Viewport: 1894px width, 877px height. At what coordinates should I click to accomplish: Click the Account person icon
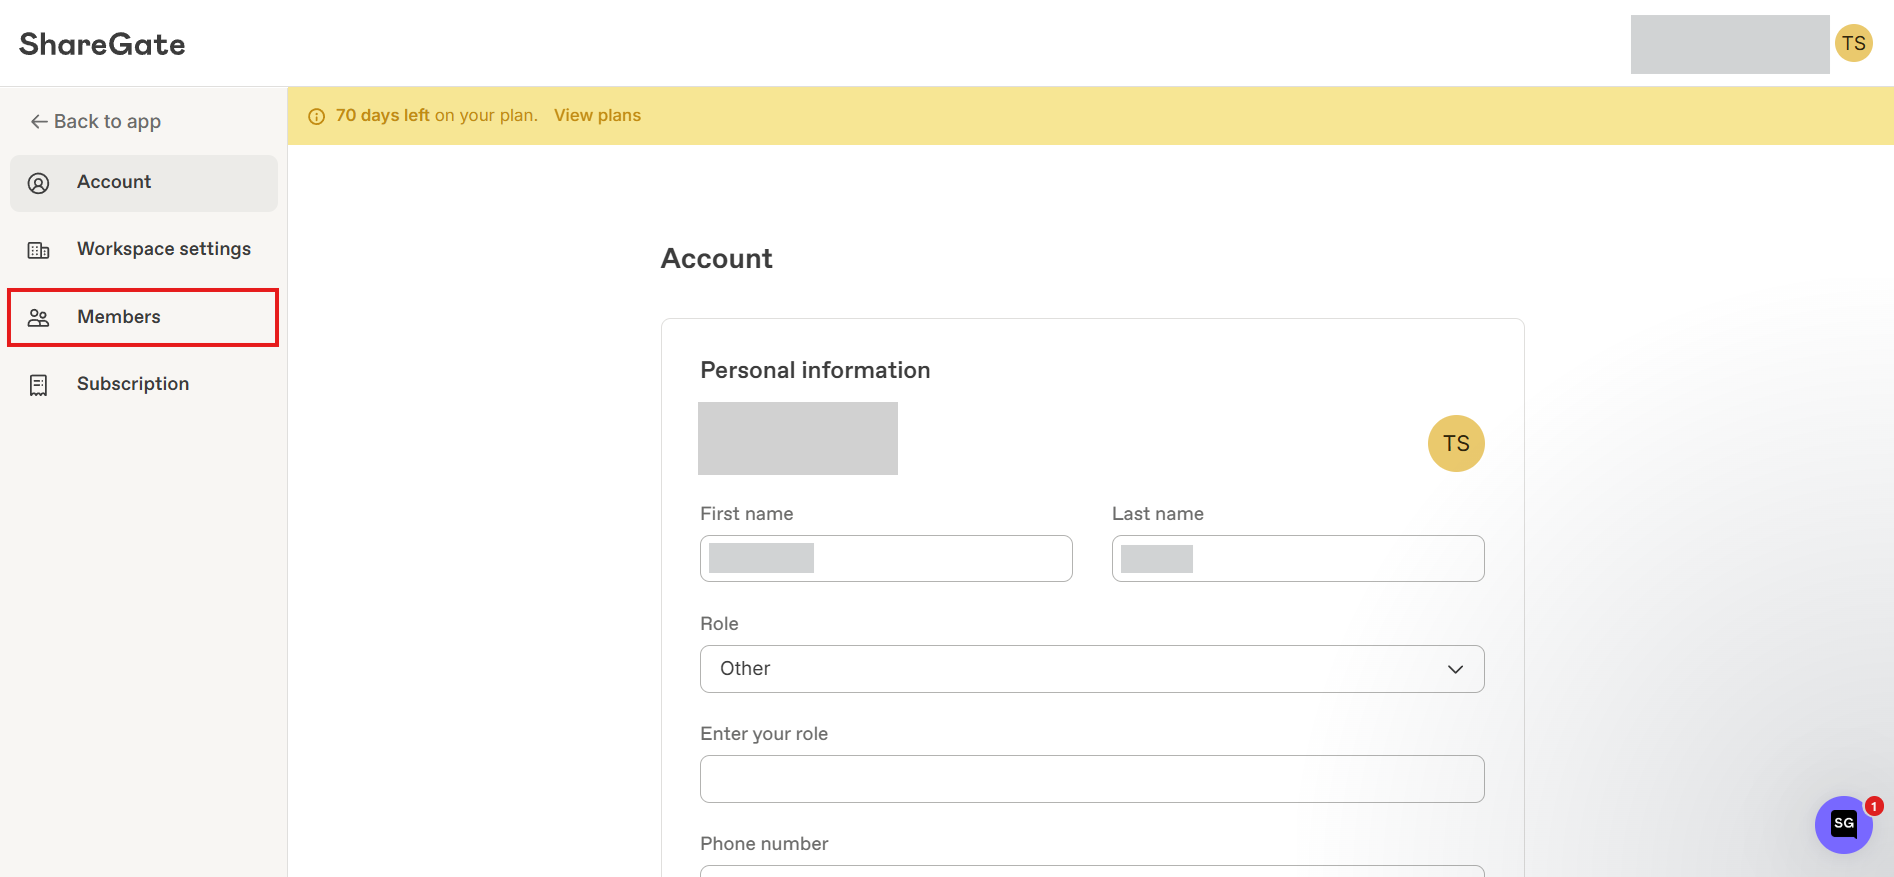39,183
